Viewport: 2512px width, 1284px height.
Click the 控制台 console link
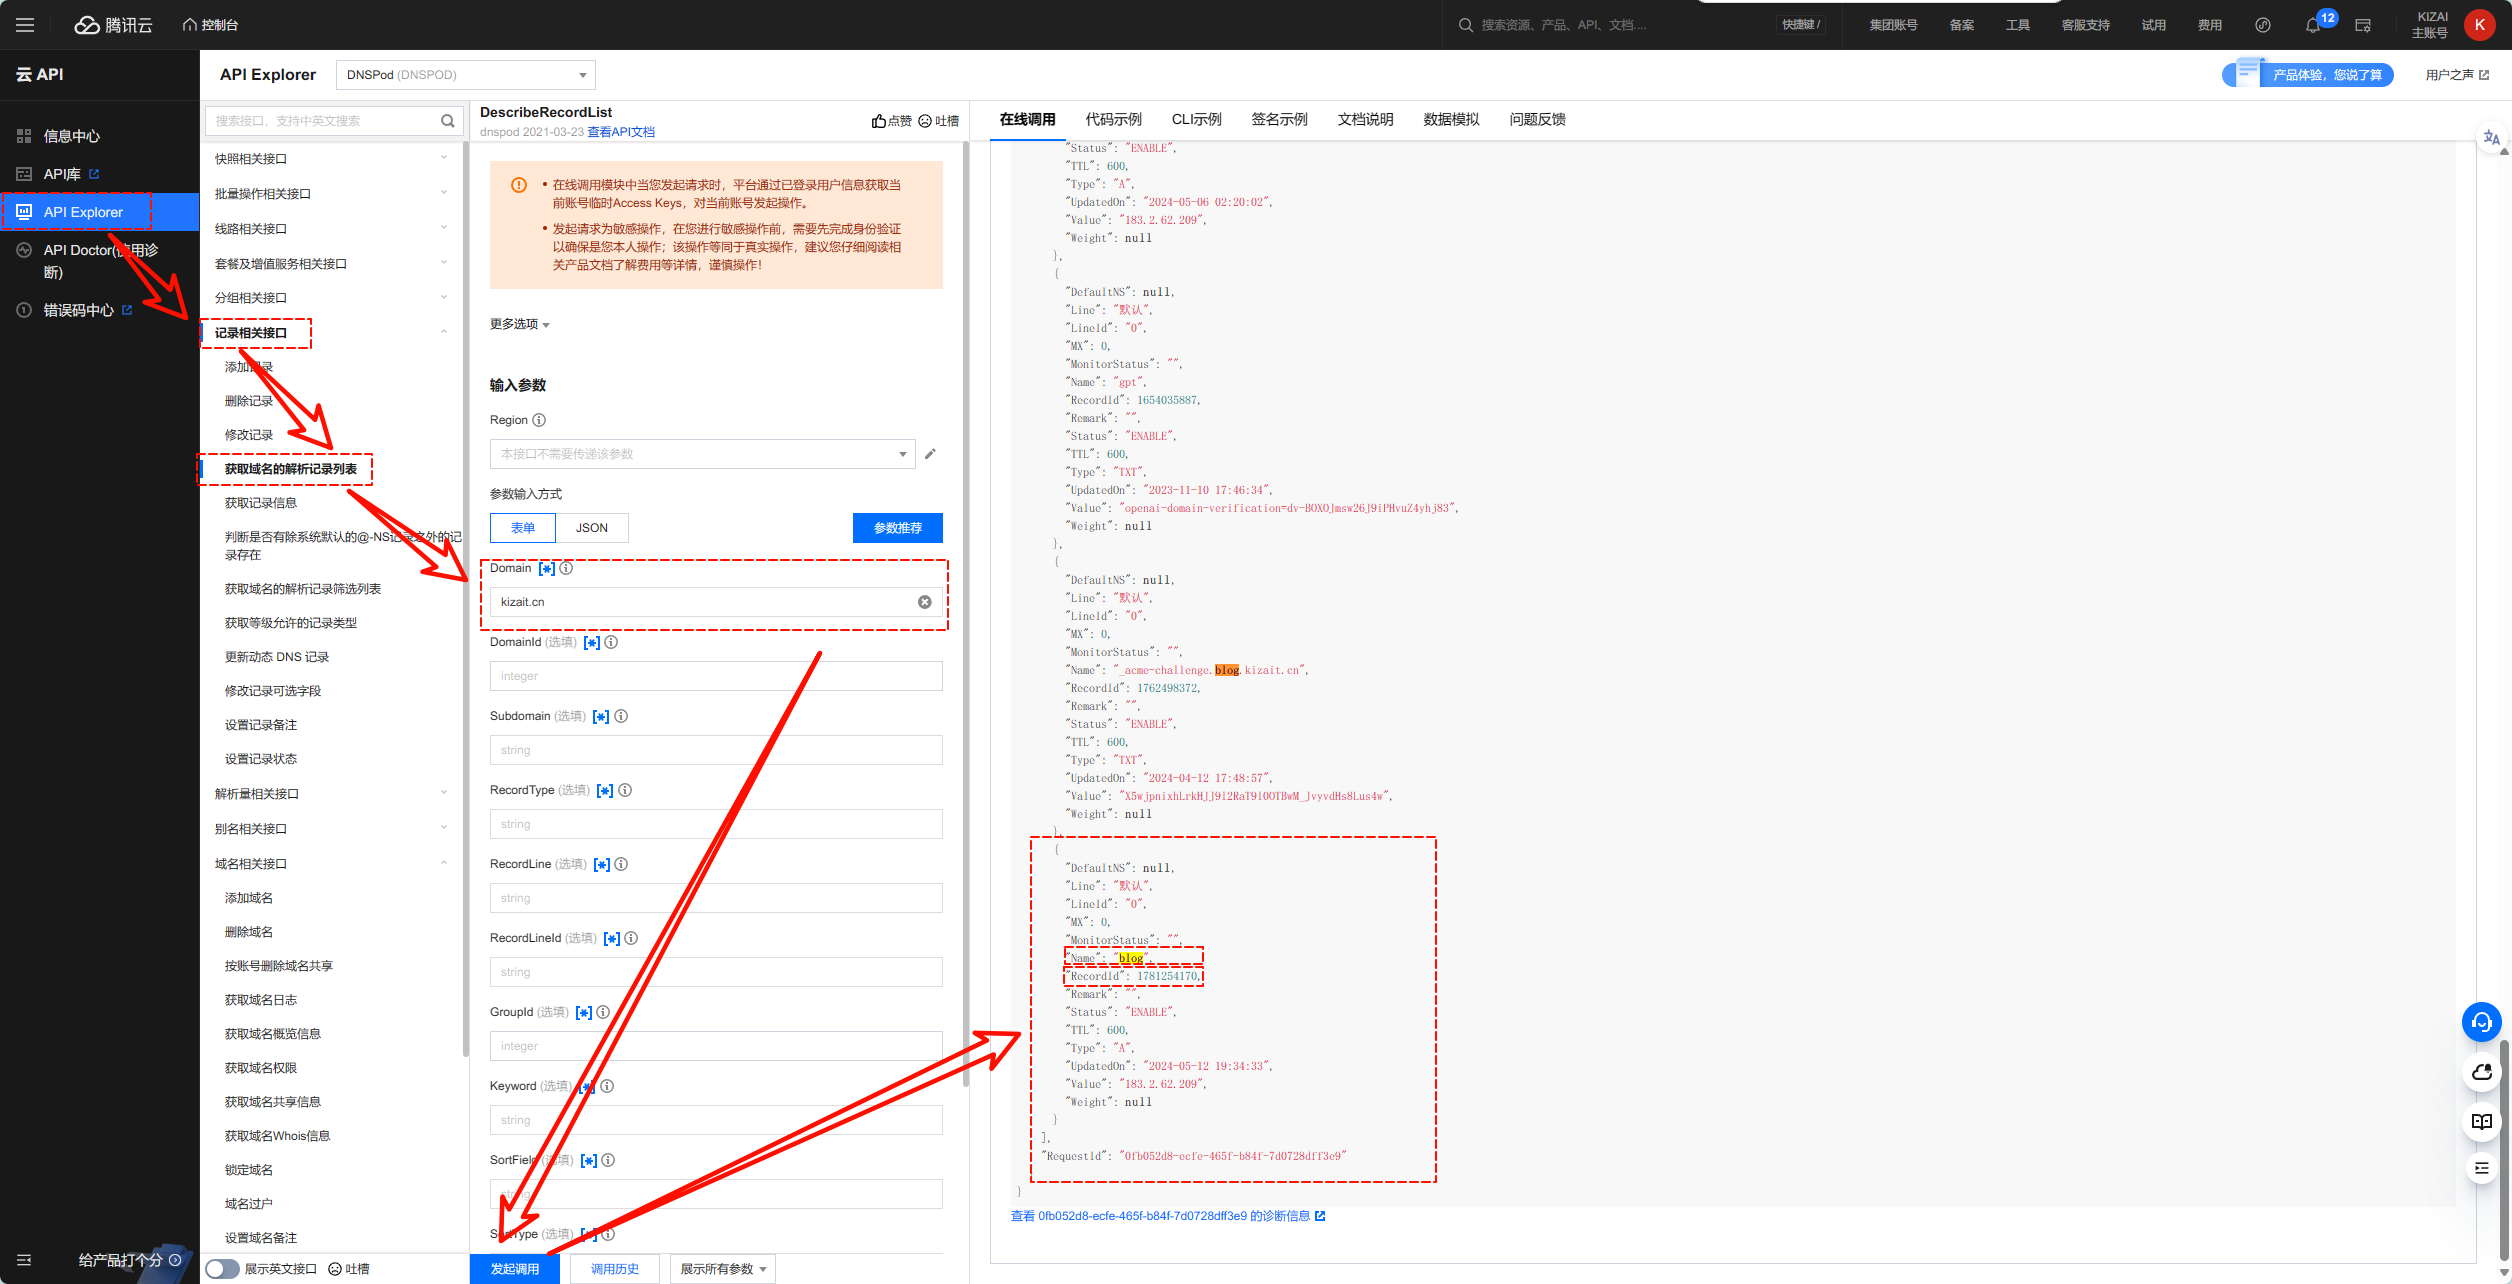pyautogui.click(x=211, y=25)
